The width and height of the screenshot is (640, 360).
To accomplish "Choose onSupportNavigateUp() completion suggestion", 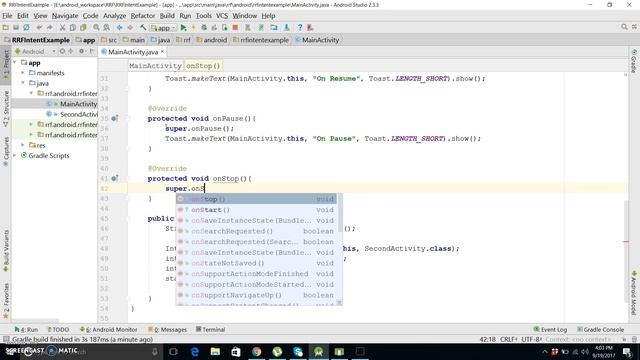I will [256, 295].
